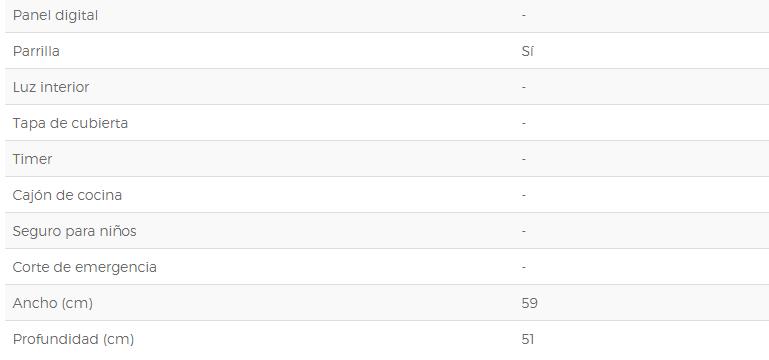Select the Sí value for Parrilla
The height and width of the screenshot is (360, 769).
click(x=527, y=51)
